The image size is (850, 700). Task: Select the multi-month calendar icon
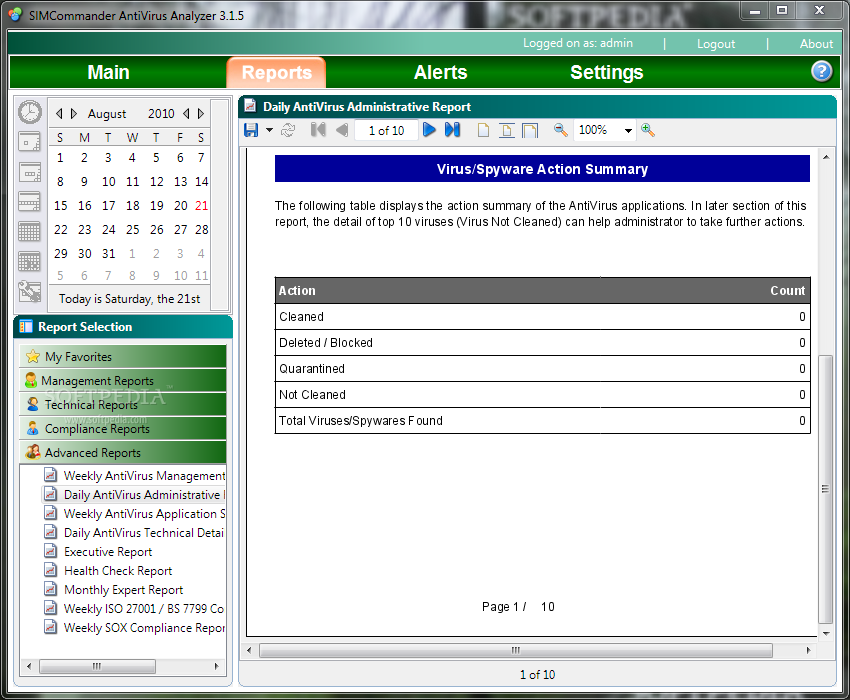point(29,261)
